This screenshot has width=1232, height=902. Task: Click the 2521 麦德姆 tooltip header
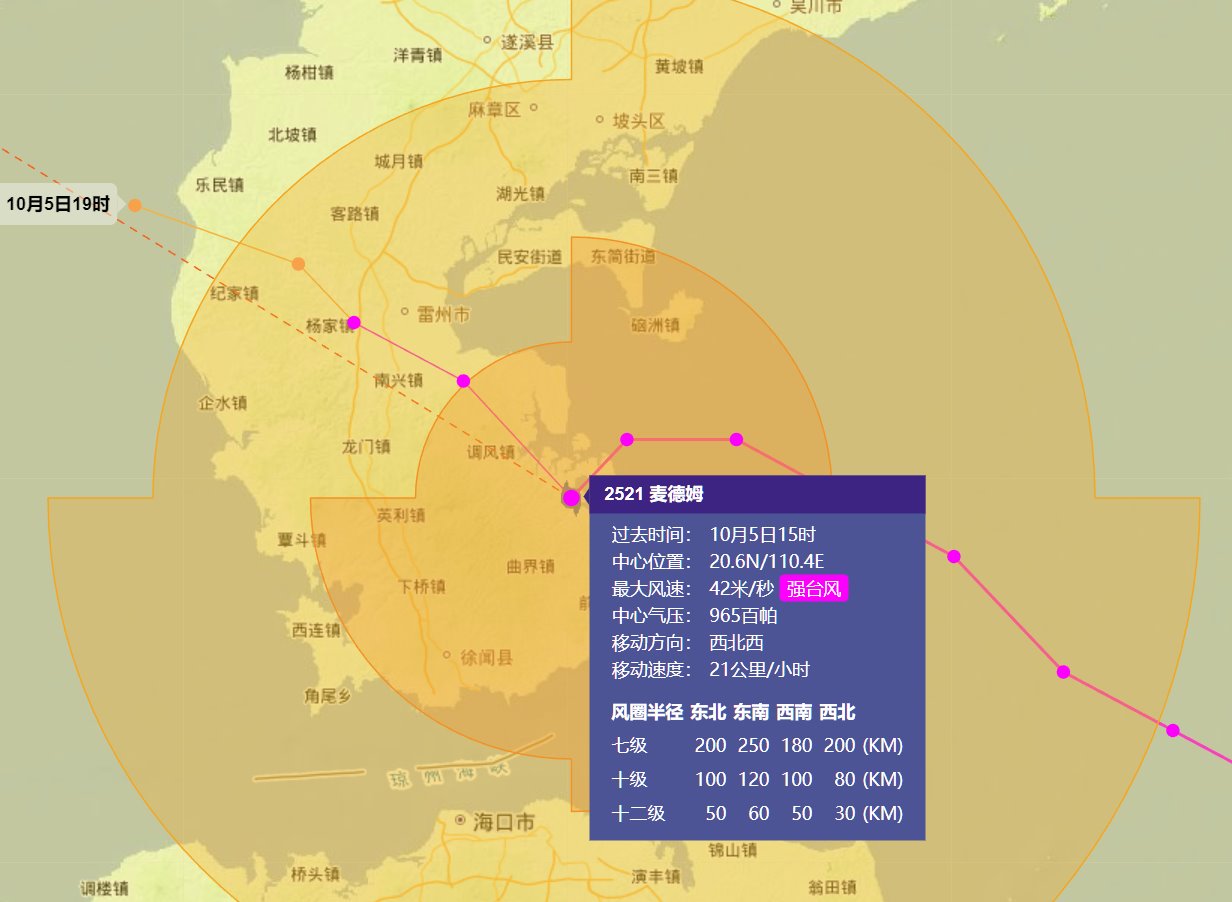click(756, 494)
